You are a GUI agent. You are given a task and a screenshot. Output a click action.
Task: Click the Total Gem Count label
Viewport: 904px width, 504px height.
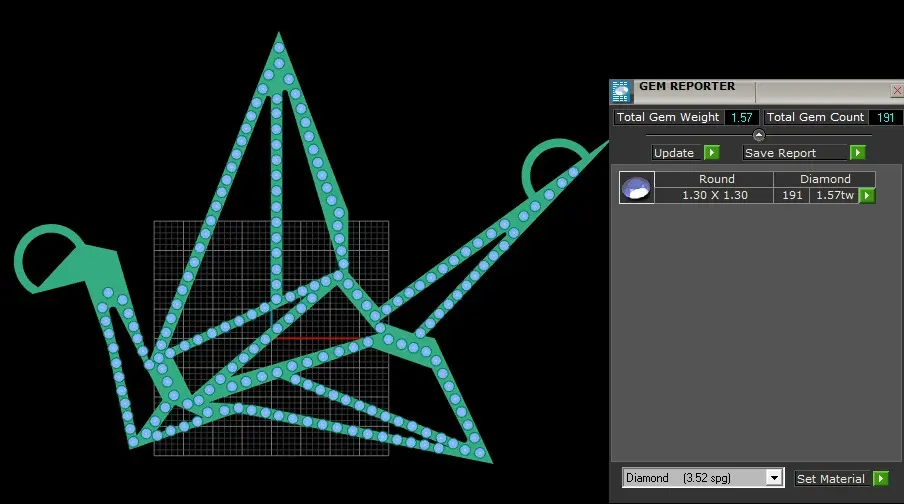pos(815,117)
